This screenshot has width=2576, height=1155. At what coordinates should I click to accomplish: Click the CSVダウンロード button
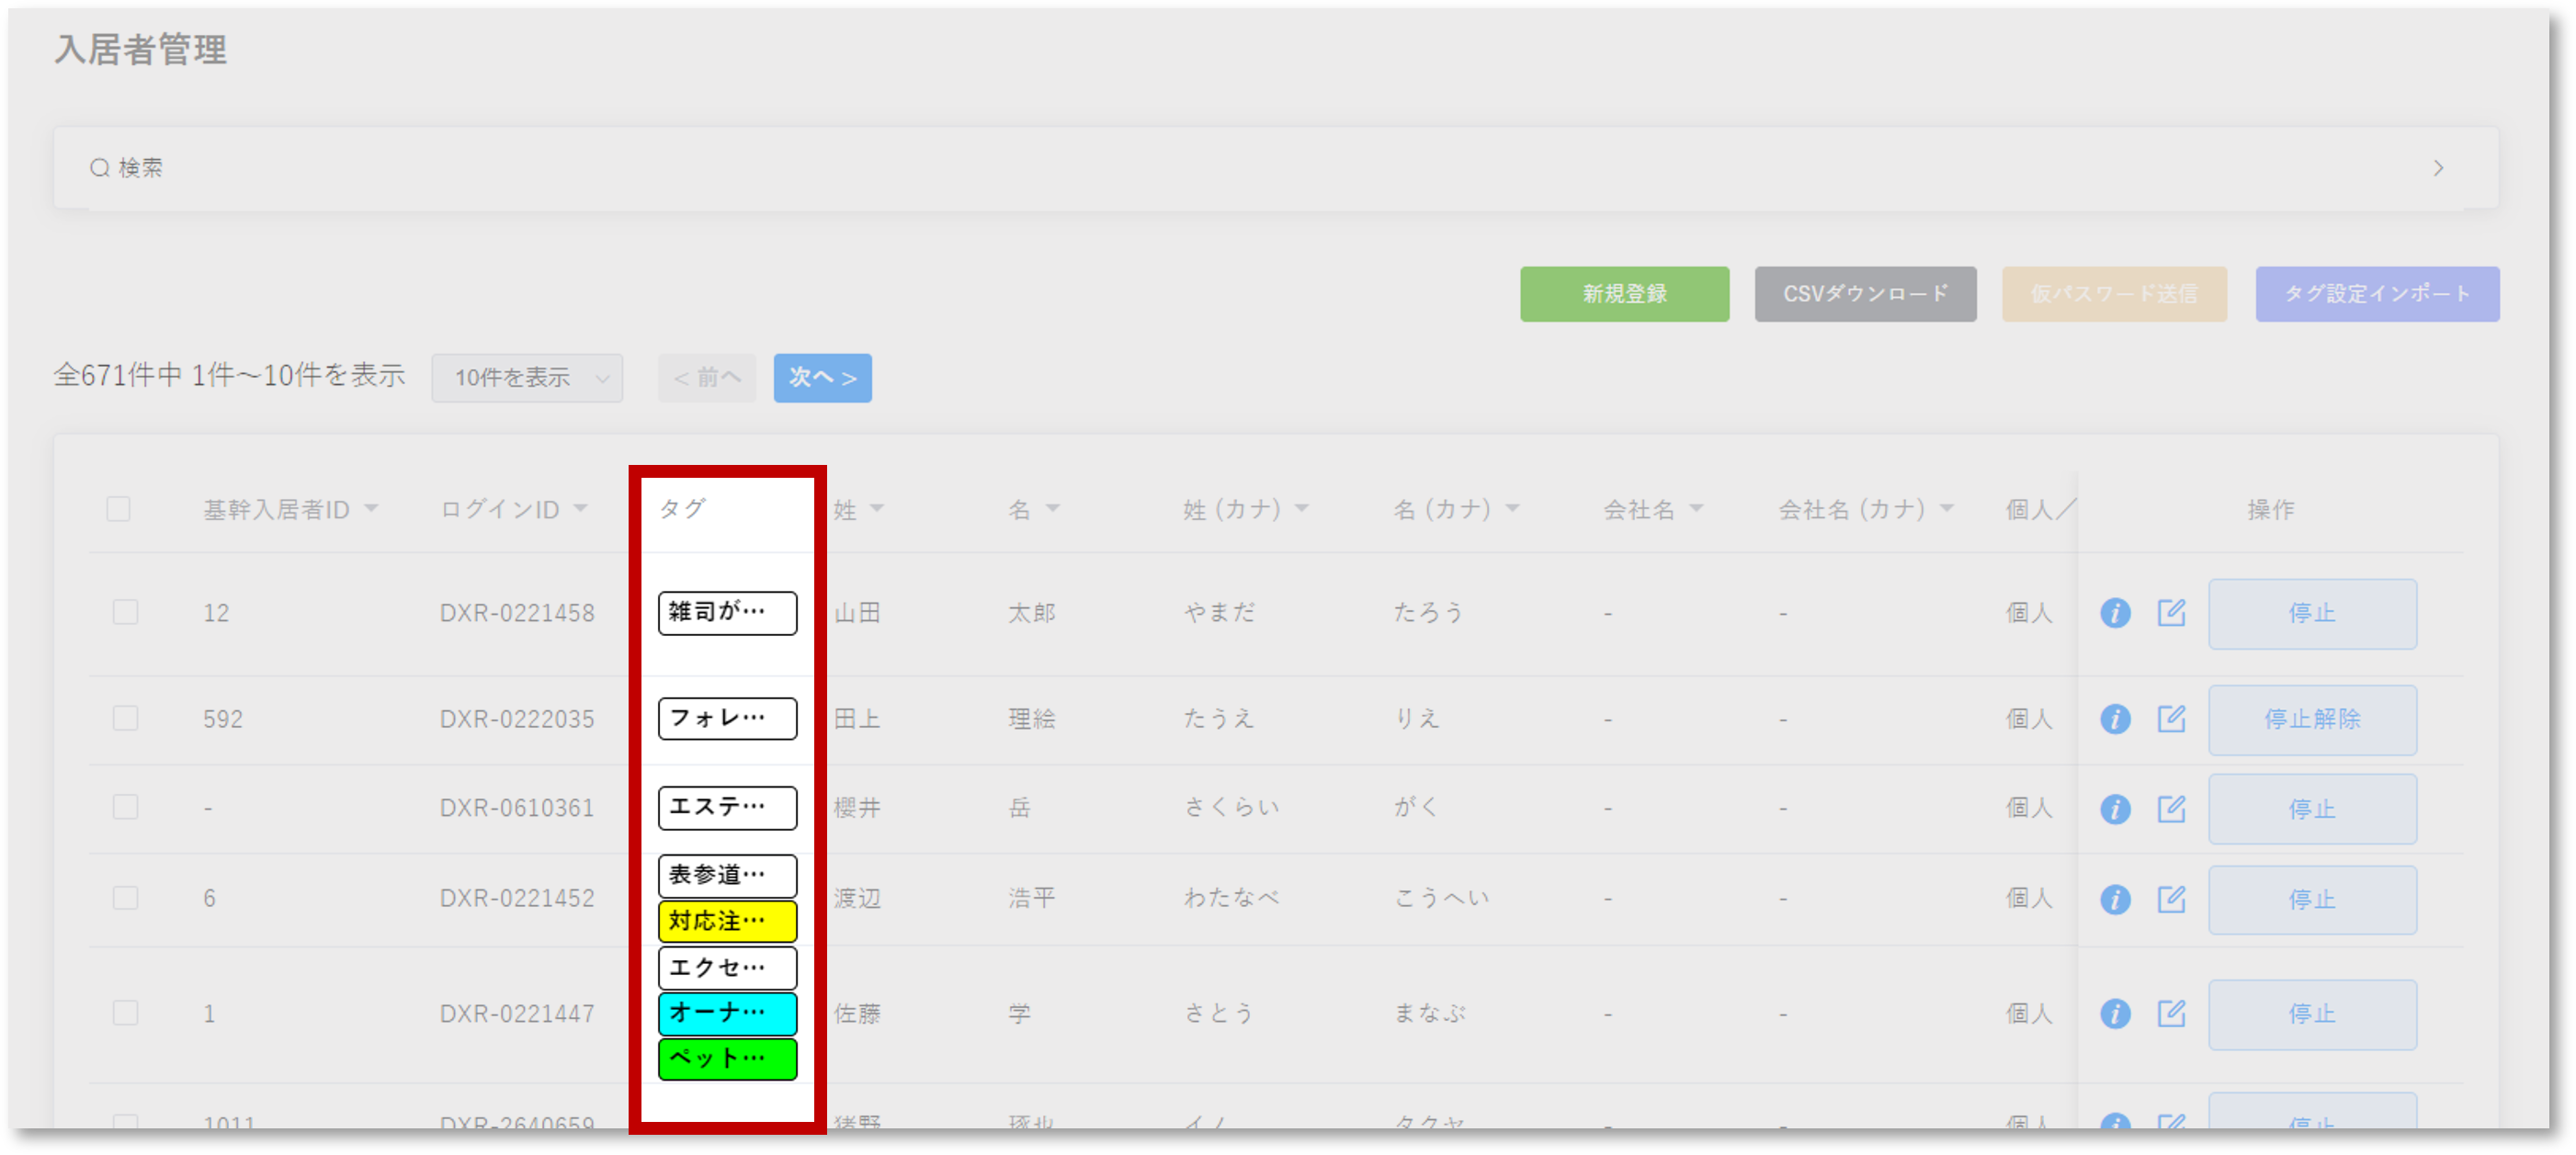[1864, 294]
